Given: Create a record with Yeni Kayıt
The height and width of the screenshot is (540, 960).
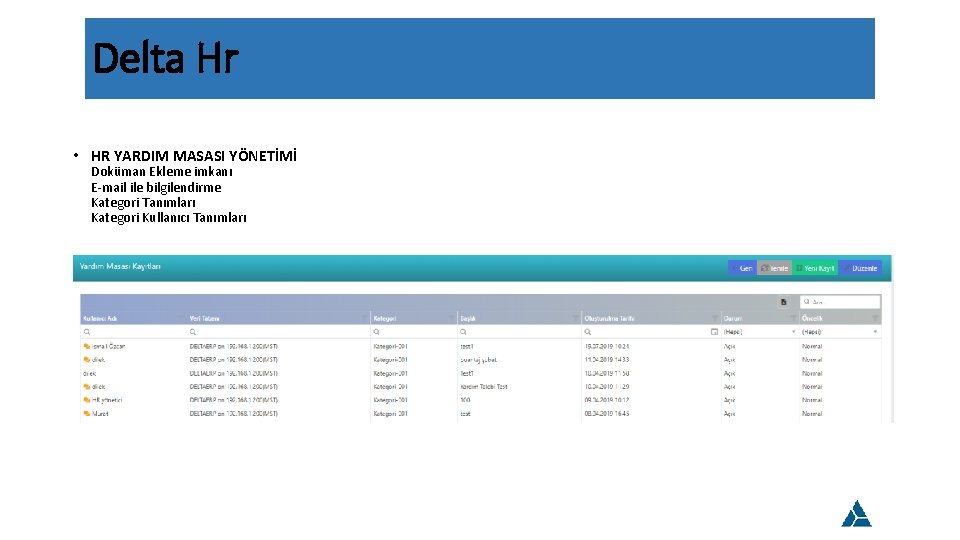Looking at the screenshot, I should (815, 268).
